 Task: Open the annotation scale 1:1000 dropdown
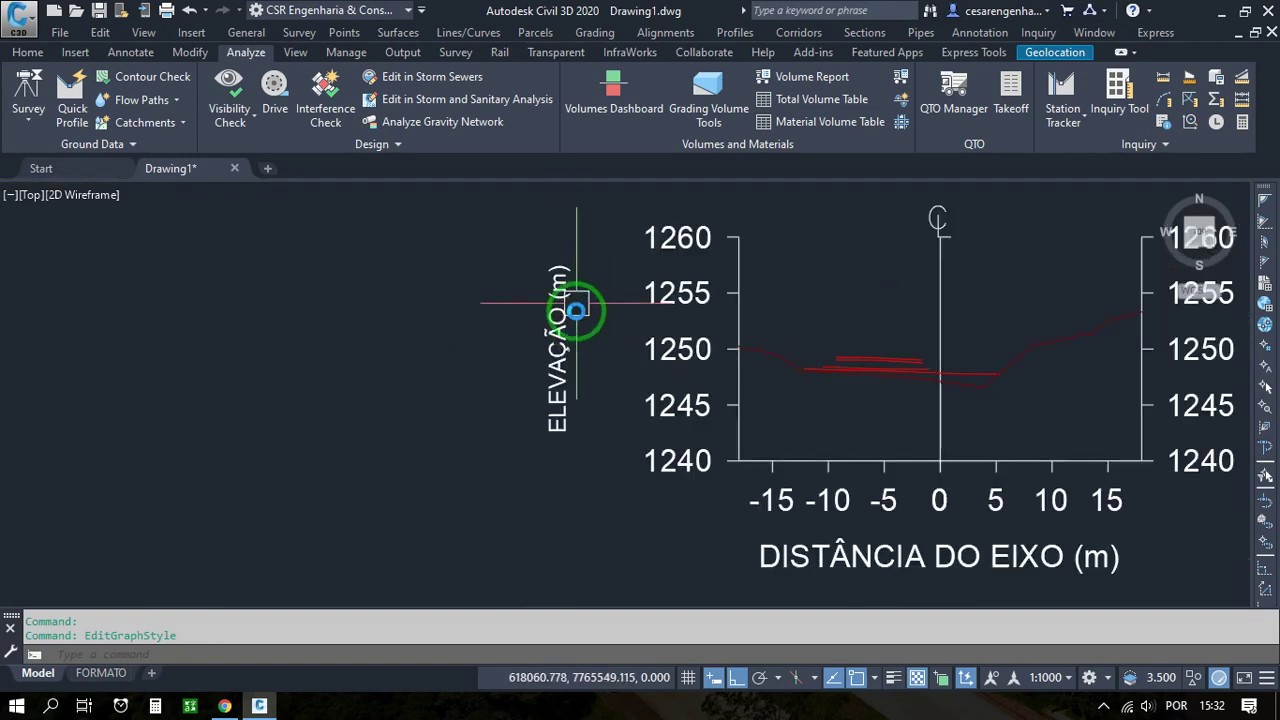1051,678
